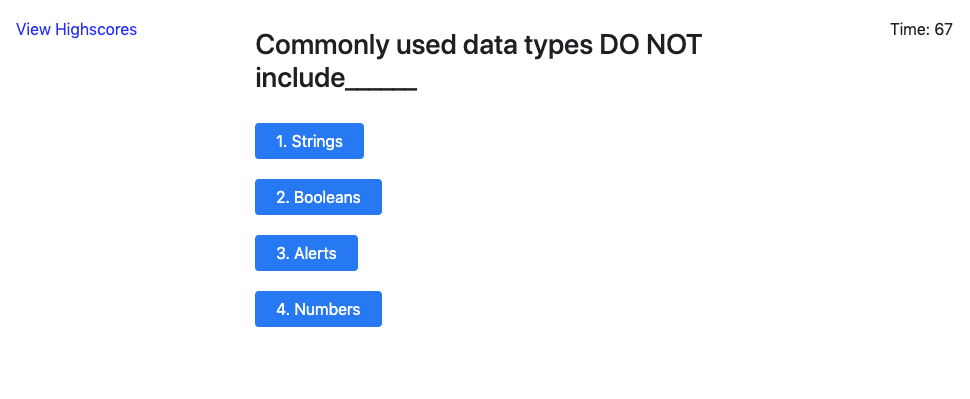Submit Strings as the answer
Image resolution: width=970 pixels, height=399 pixels.
(x=309, y=141)
